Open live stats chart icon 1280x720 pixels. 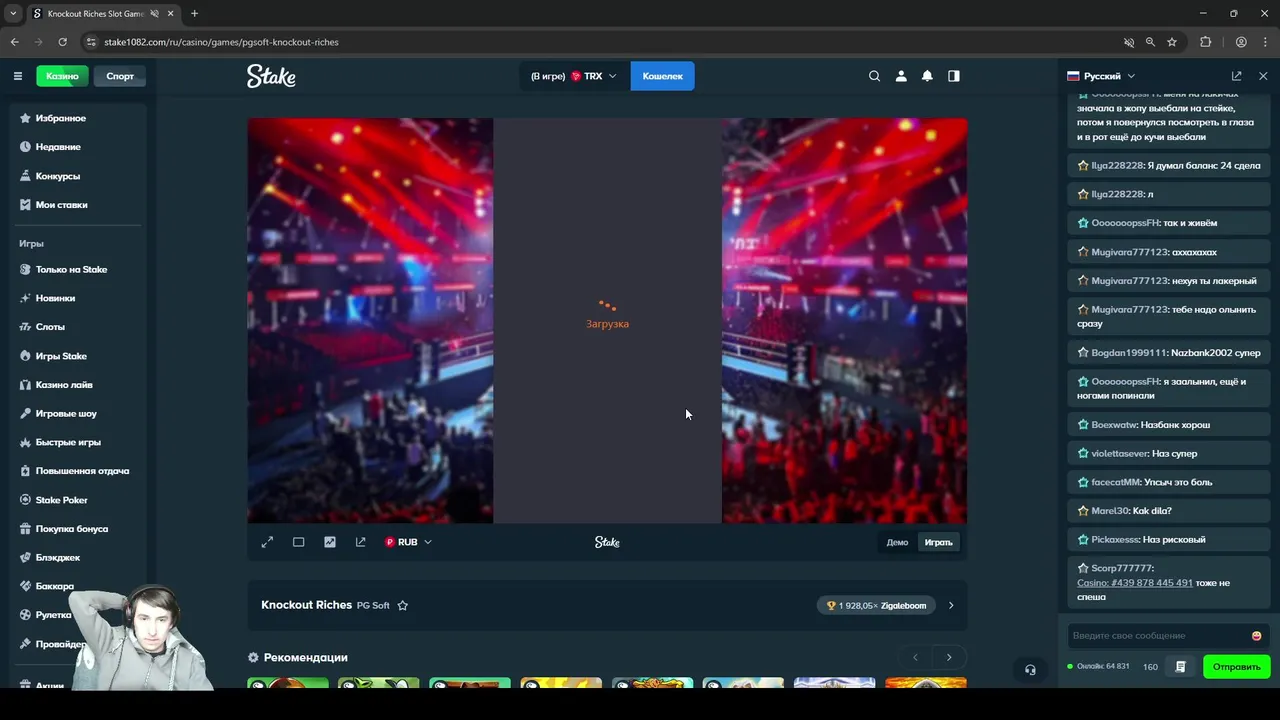tap(330, 542)
